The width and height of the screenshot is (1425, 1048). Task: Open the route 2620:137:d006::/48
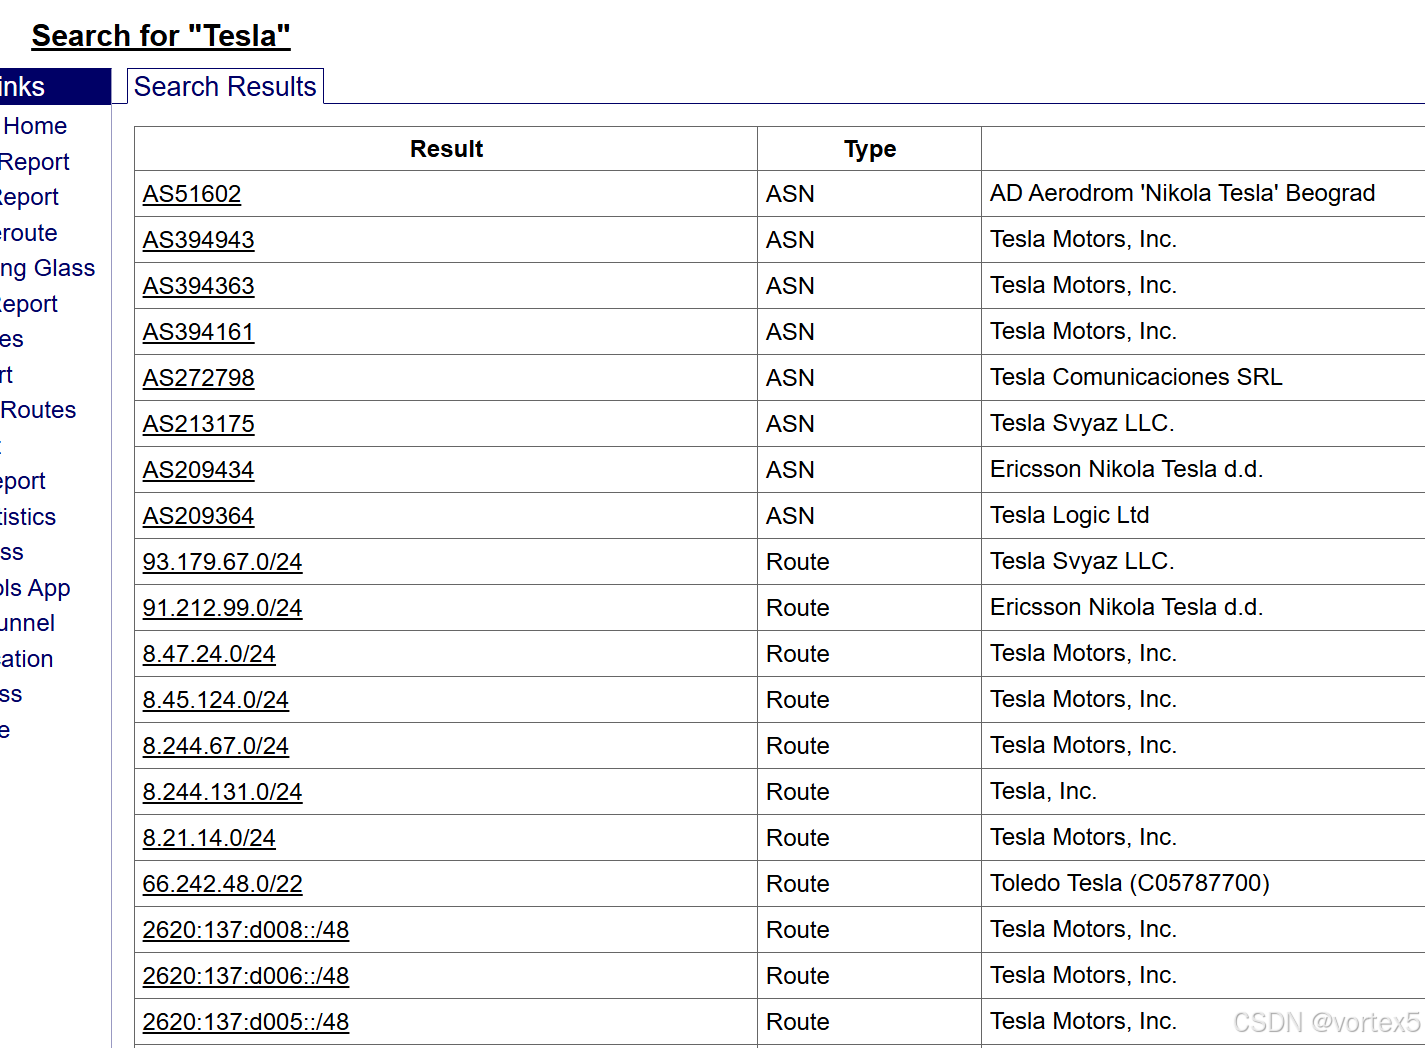(x=246, y=976)
